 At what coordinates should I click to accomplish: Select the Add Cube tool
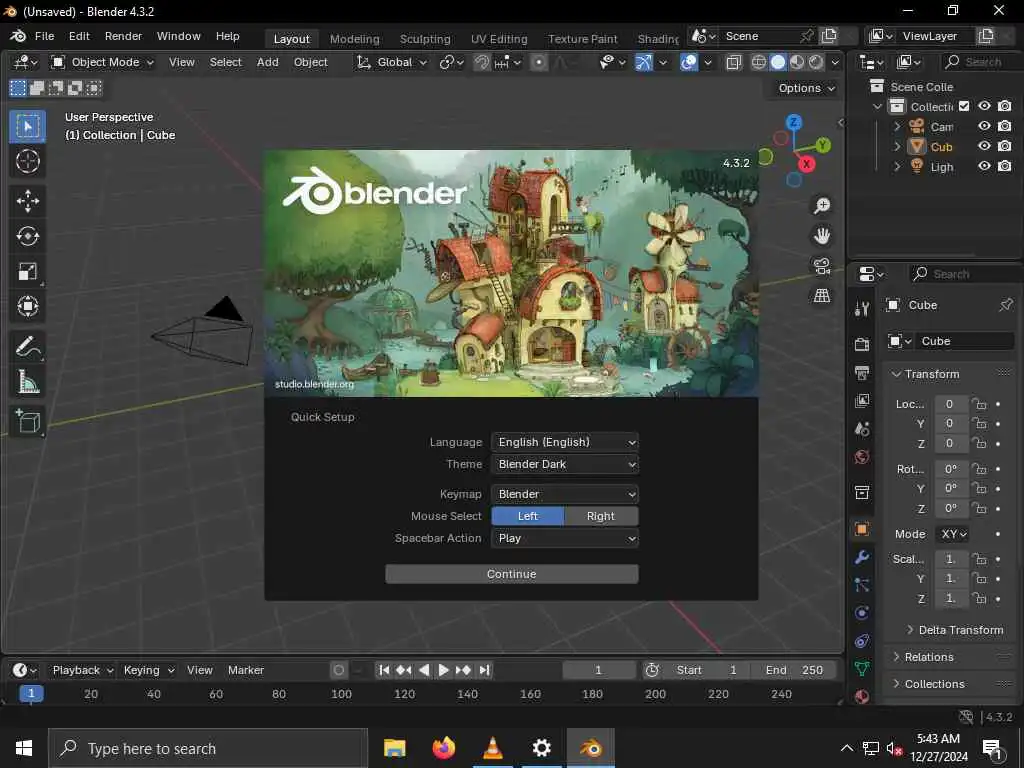click(x=27, y=421)
